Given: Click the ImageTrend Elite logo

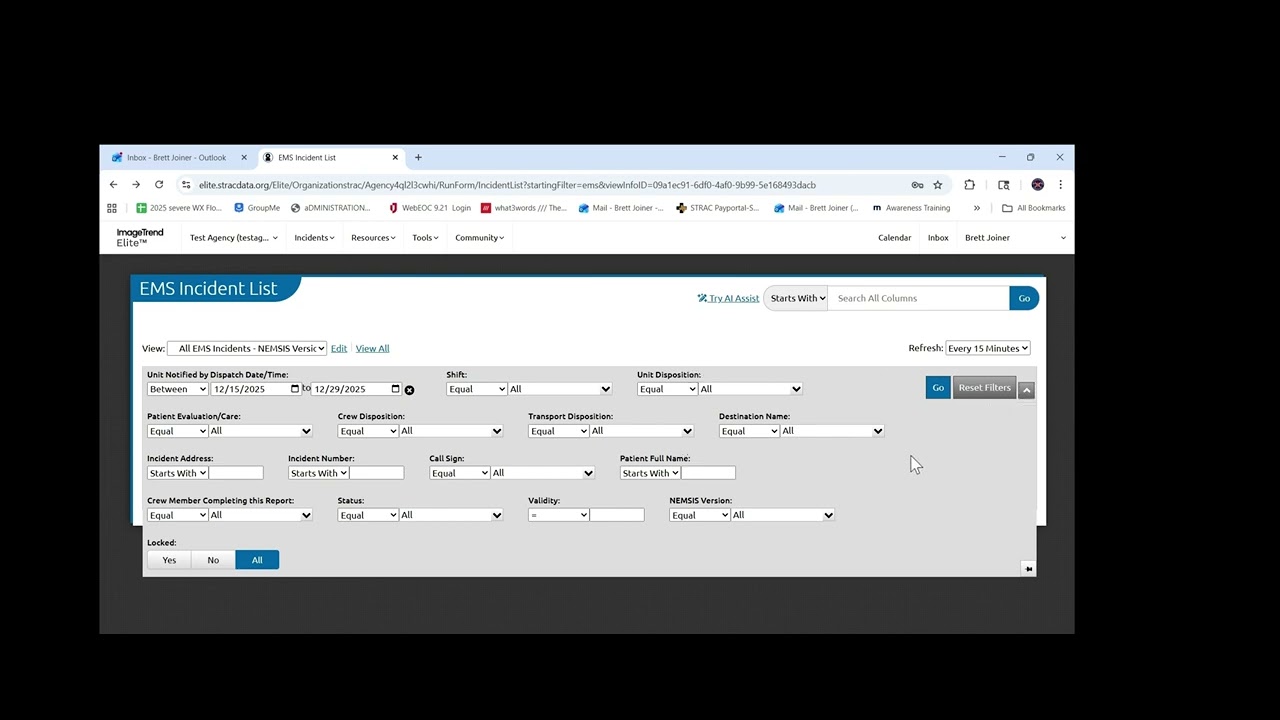Looking at the screenshot, I should pos(140,237).
